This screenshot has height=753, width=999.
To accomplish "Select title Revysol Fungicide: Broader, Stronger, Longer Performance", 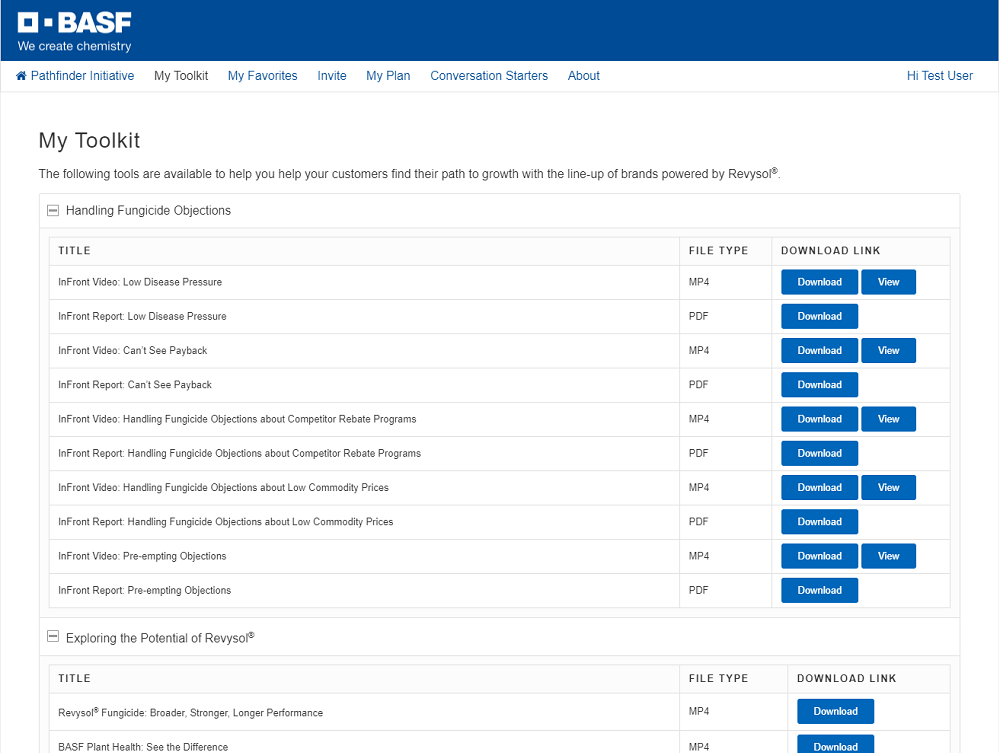I will 190,712.
